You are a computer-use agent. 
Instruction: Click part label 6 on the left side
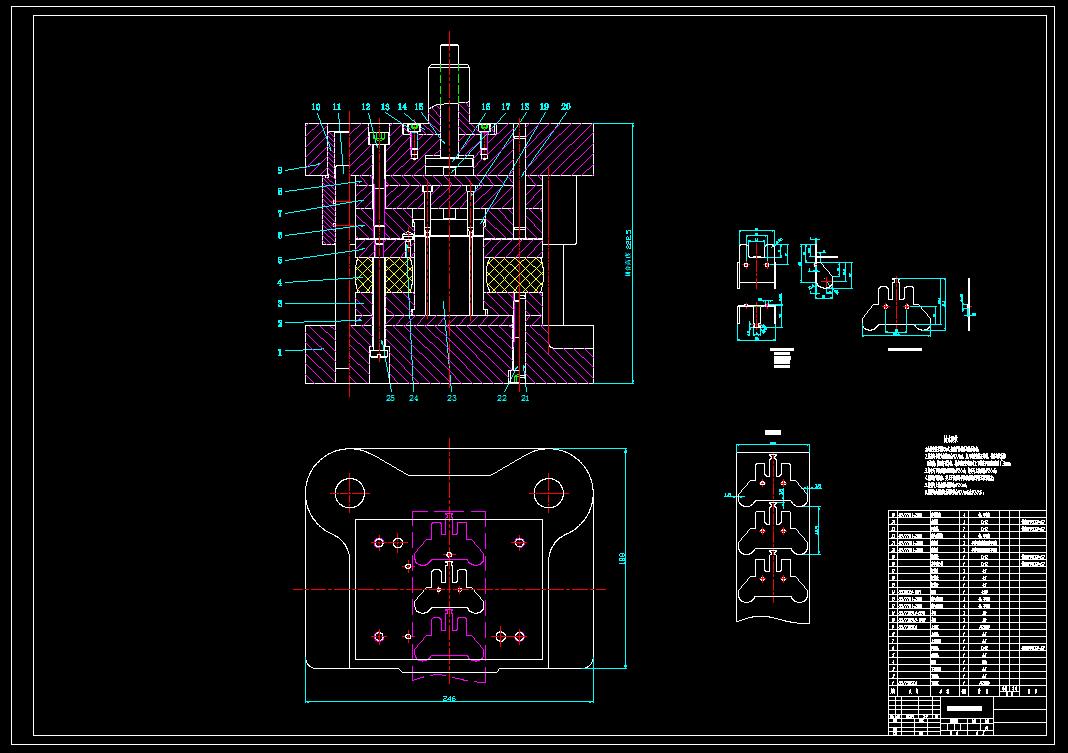click(x=279, y=236)
